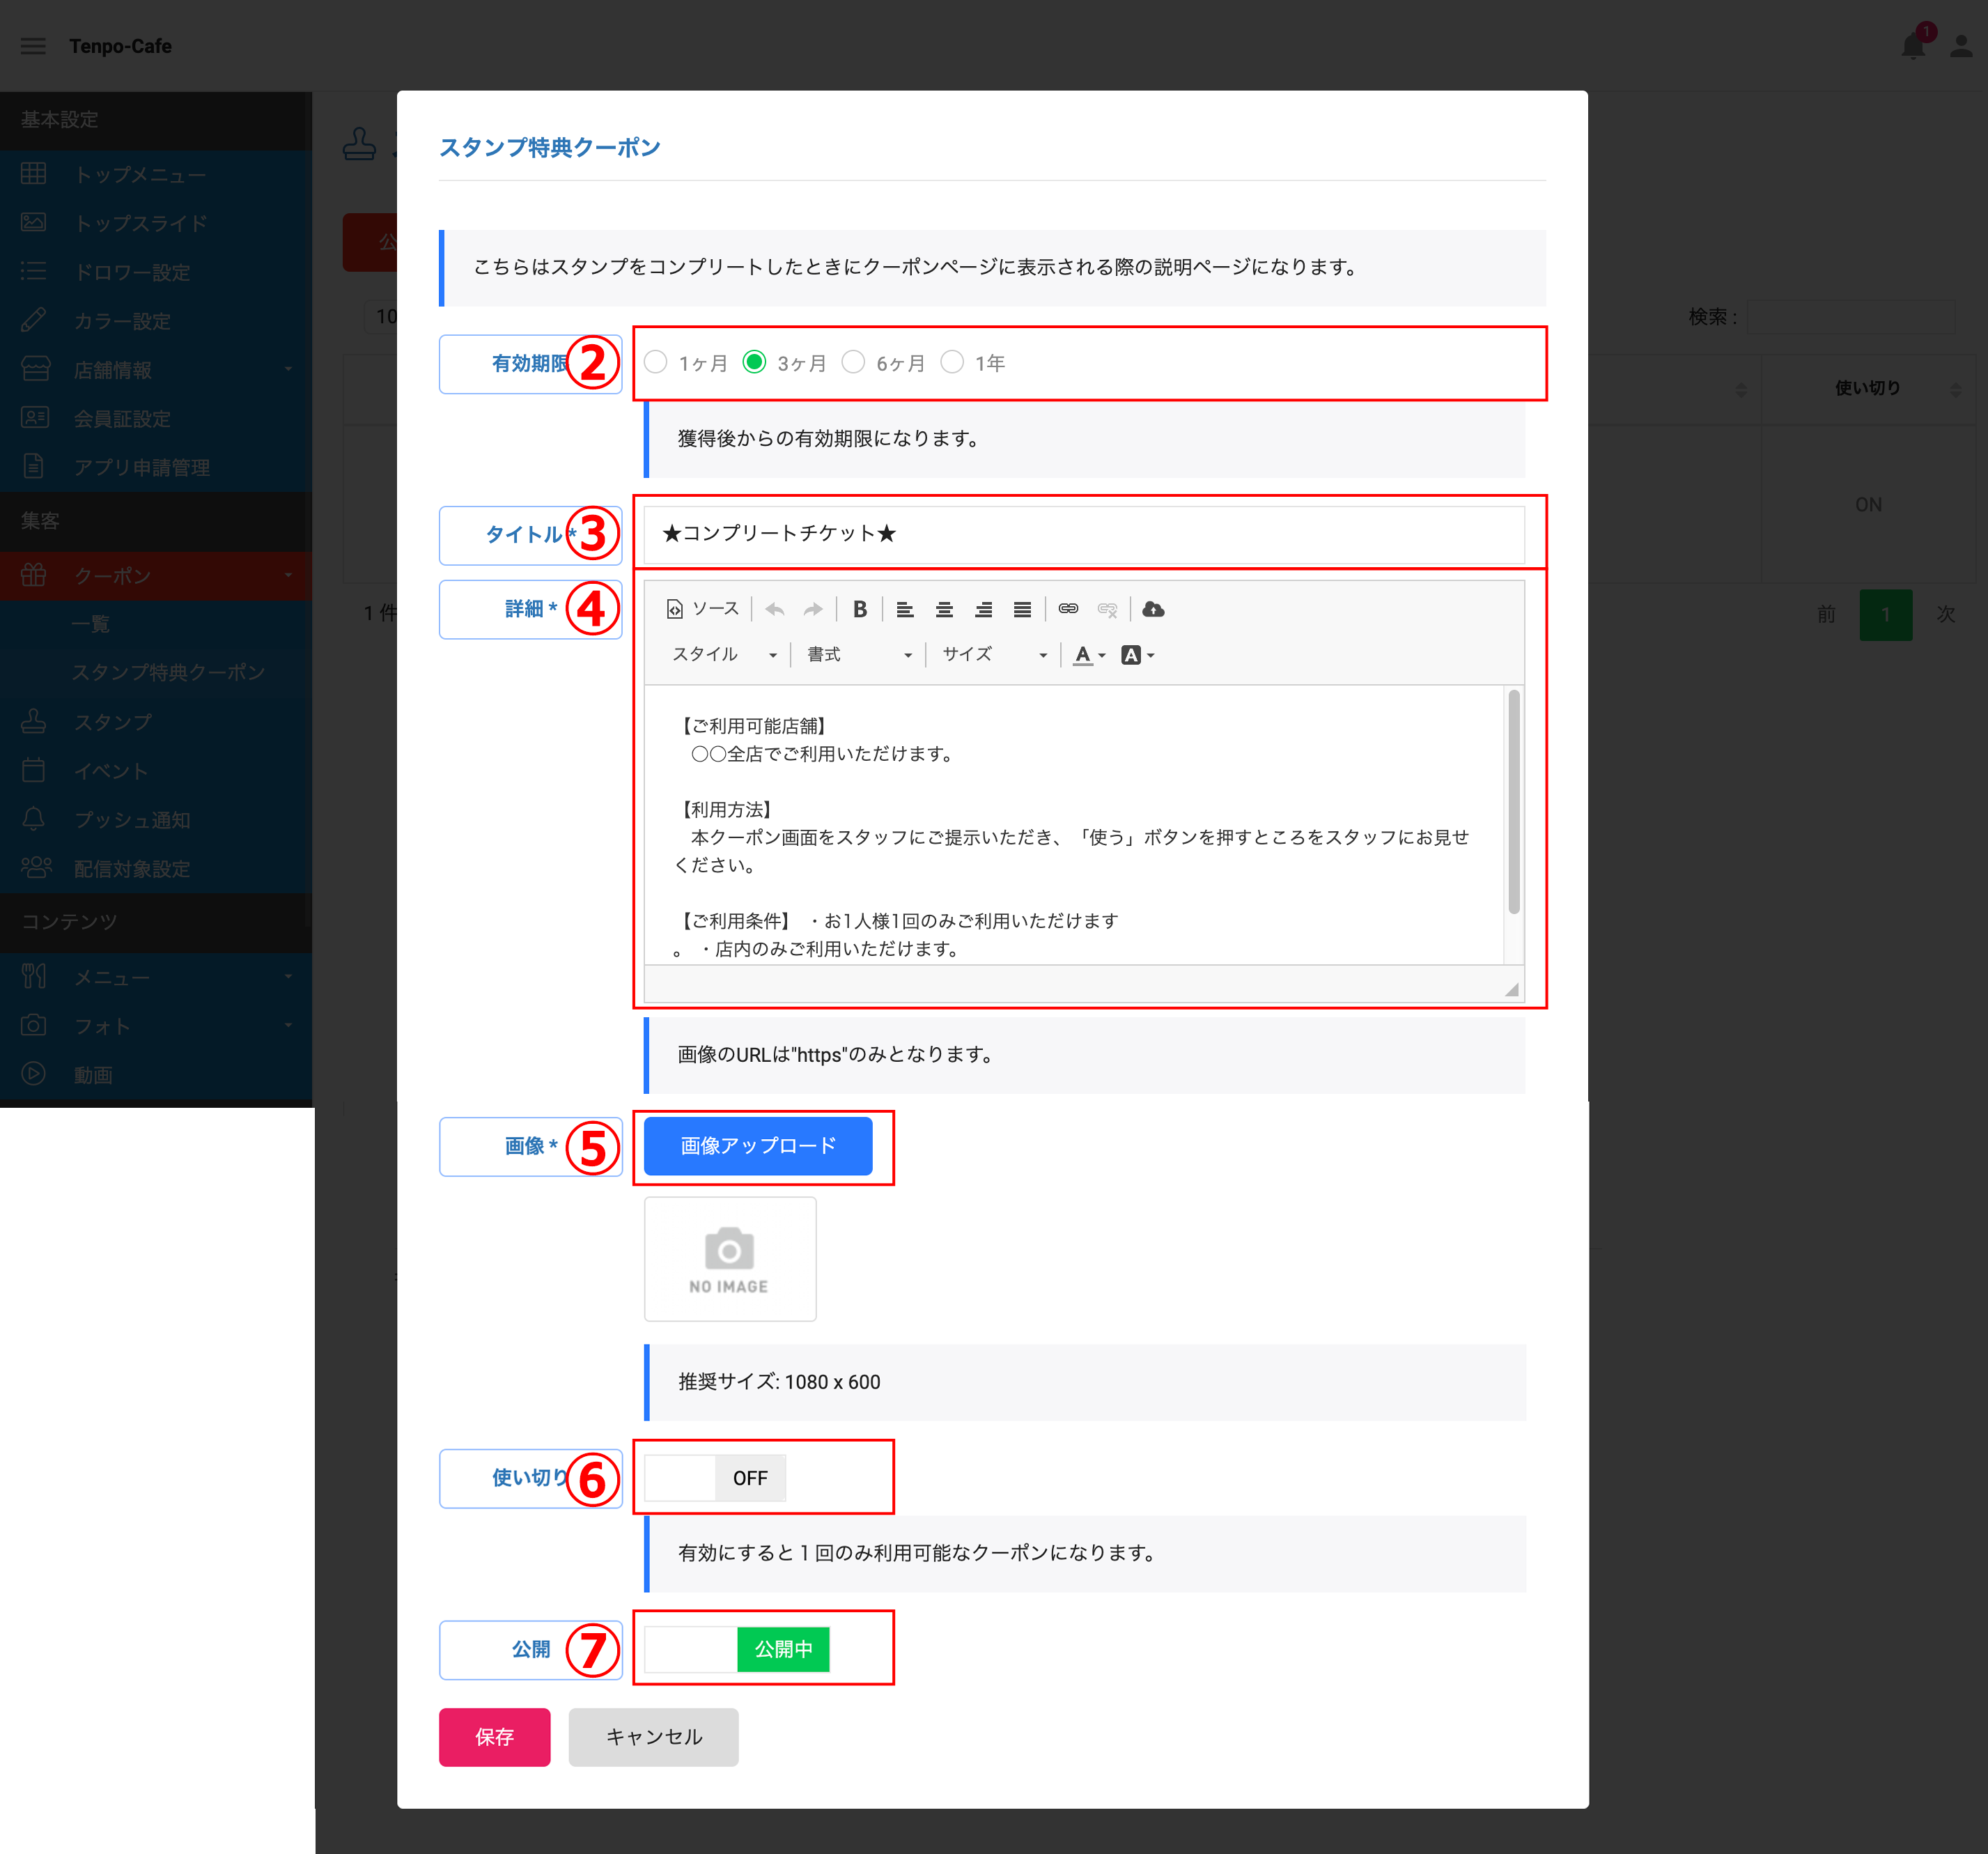Expand the メニュー sidebar section
The width and height of the screenshot is (1988, 1854).
tap(156, 977)
